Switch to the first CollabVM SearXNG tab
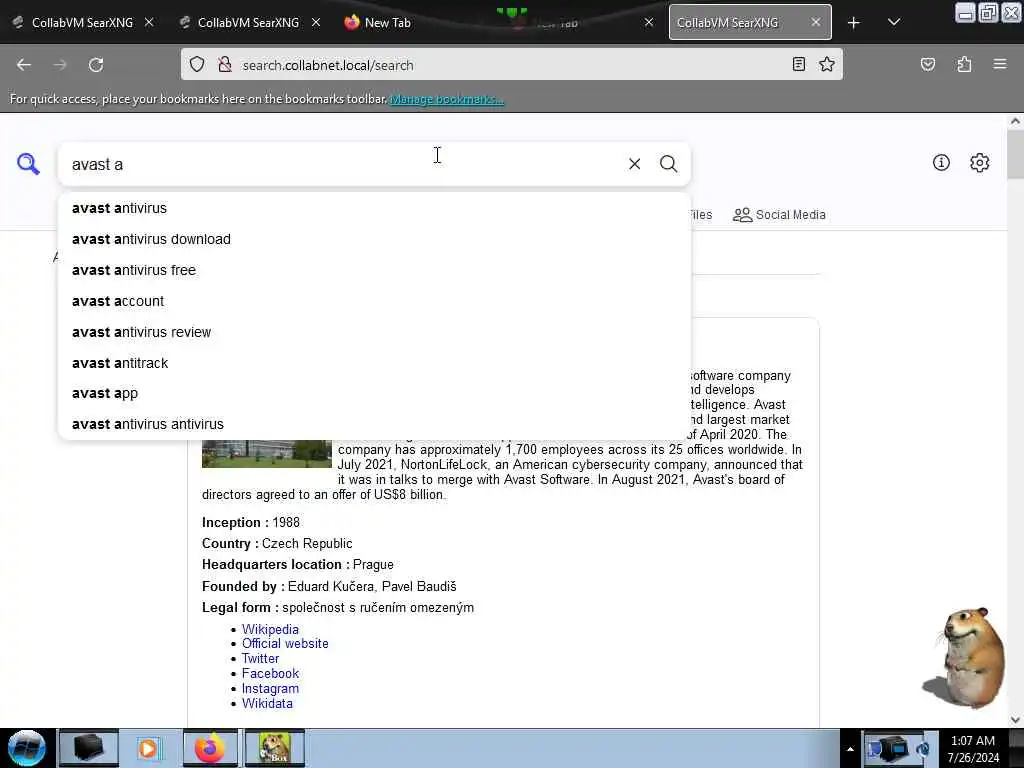This screenshot has width=1024, height=768. [82, 22]
